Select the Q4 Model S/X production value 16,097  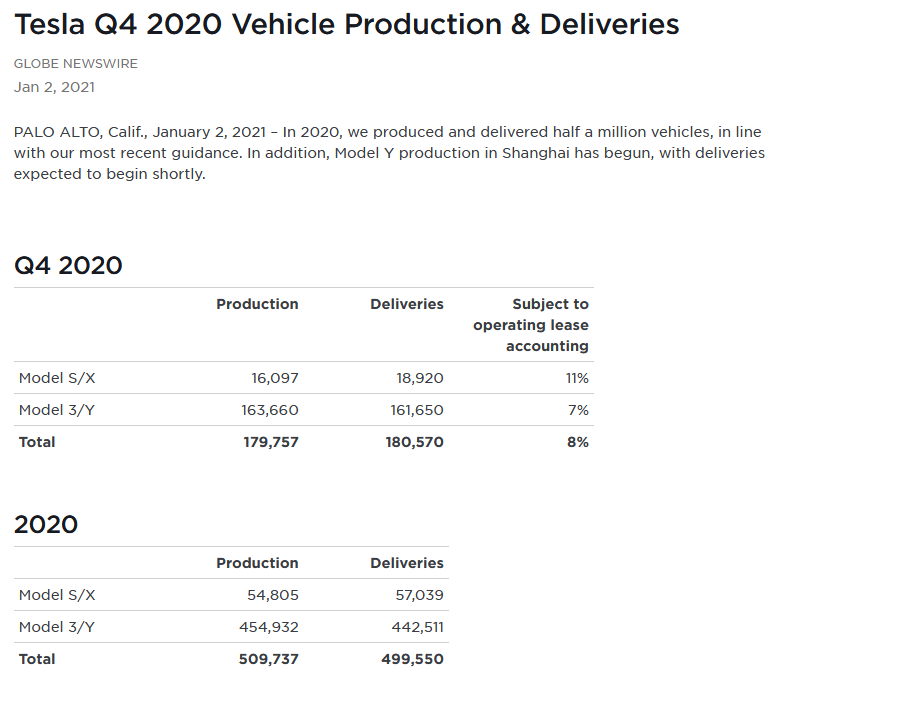275,378
